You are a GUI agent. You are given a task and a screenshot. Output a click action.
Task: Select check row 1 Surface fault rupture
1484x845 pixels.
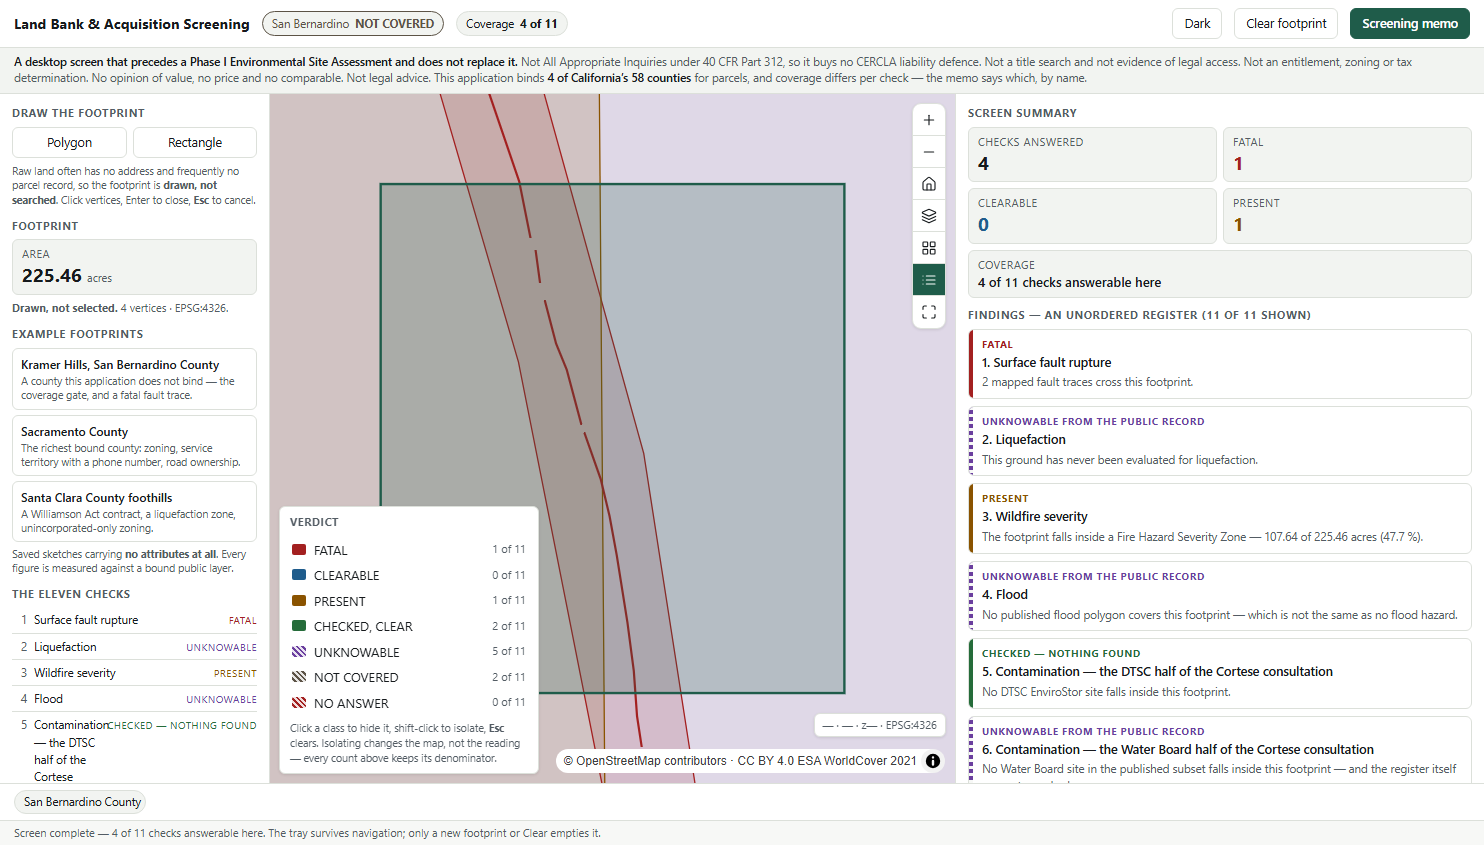(x=134, y=620)
